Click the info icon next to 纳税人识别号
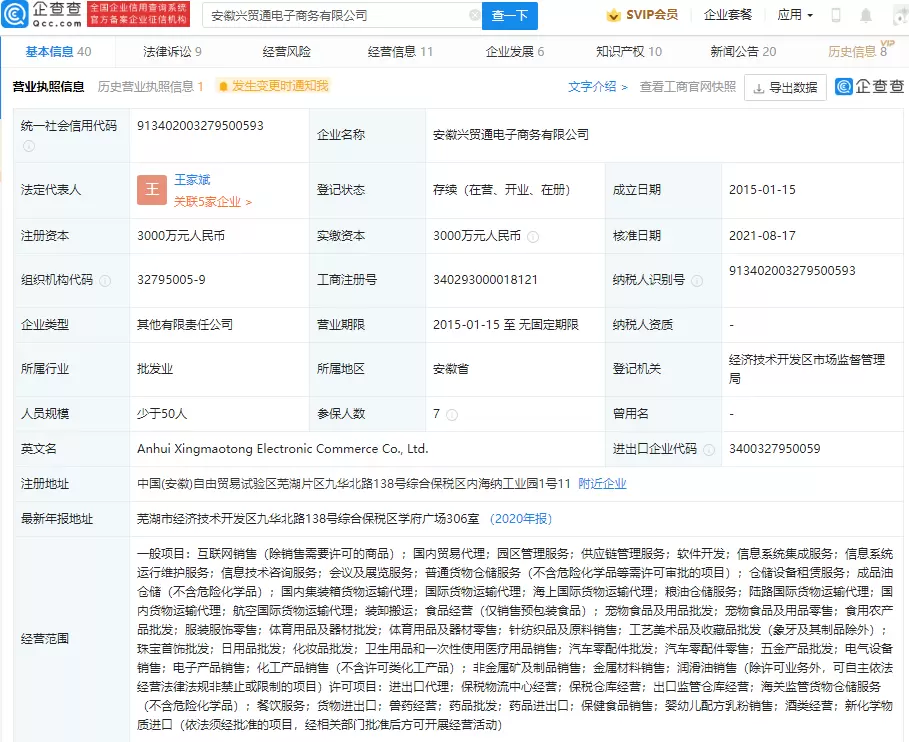 click(694, 281)
